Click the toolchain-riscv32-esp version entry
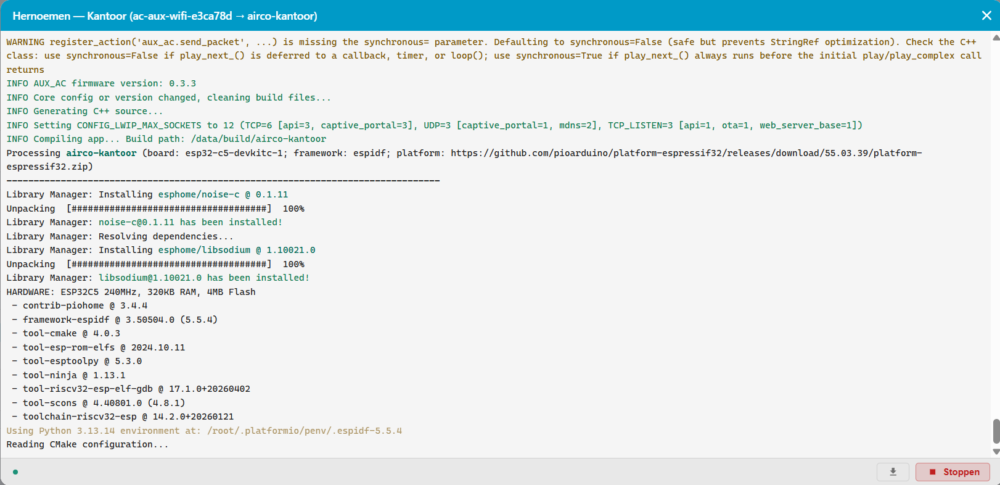The height and width of the screenshot is (485, 1000). (x=122, y=417)
